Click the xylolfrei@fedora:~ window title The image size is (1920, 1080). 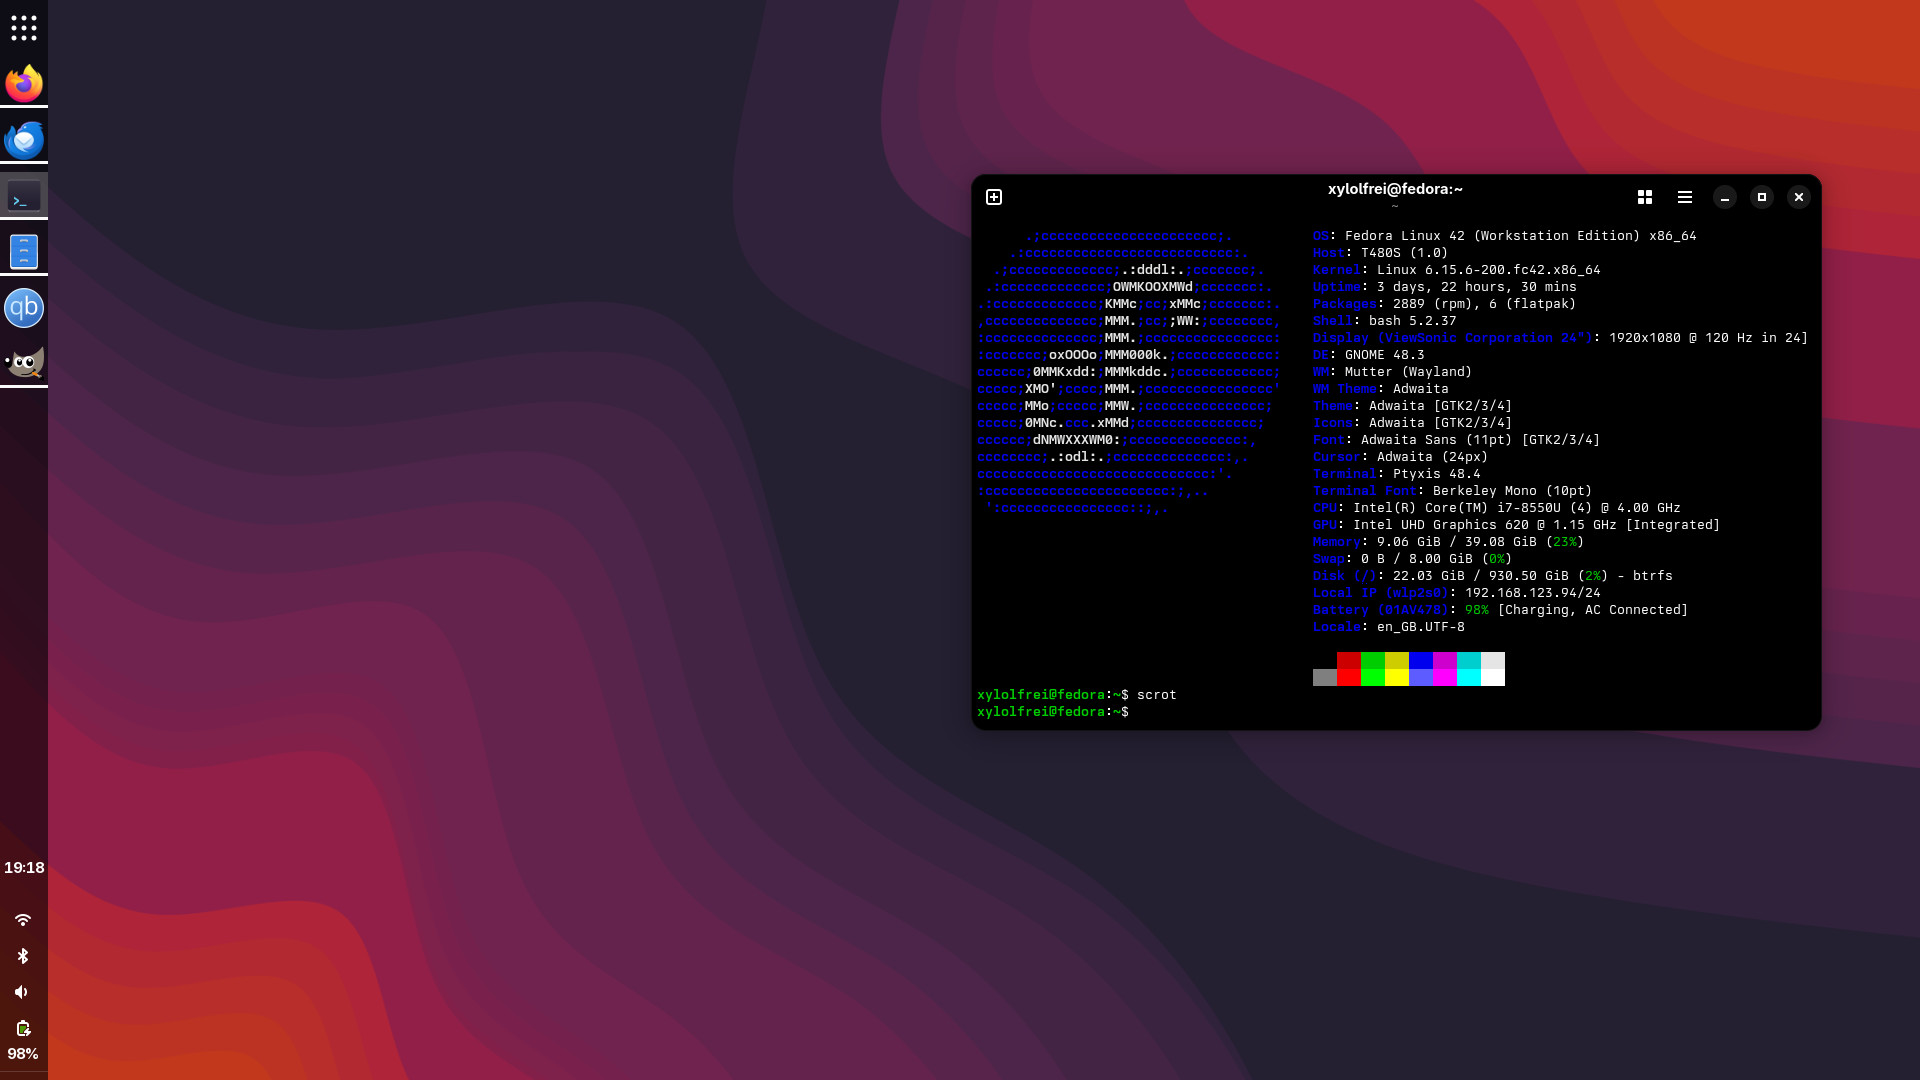pyautogui.click(x=1395, y=189)
